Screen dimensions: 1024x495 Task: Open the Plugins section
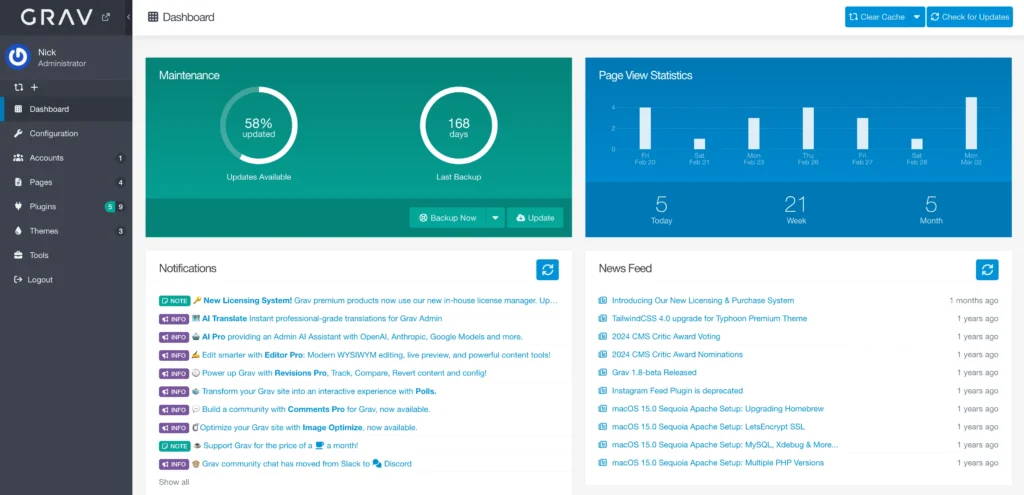(66, 206)
